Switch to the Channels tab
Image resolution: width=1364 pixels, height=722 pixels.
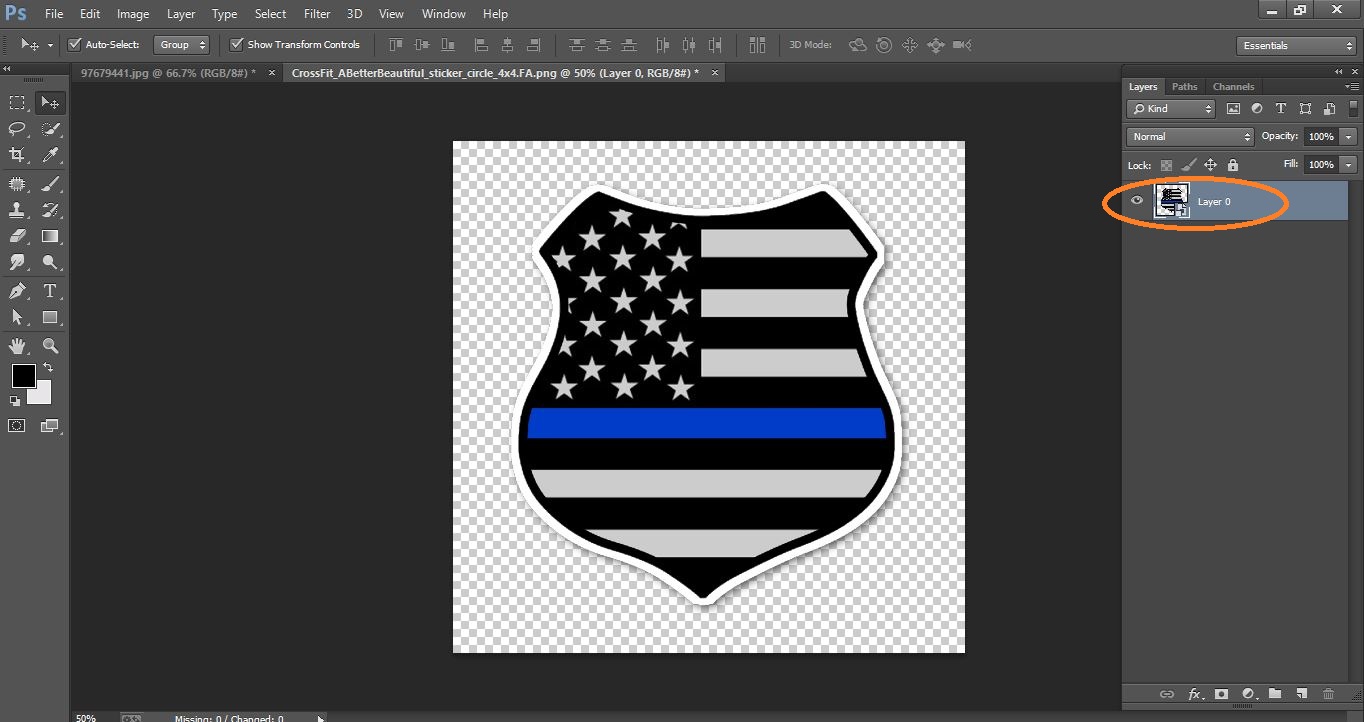click(x=1233, y=87)
